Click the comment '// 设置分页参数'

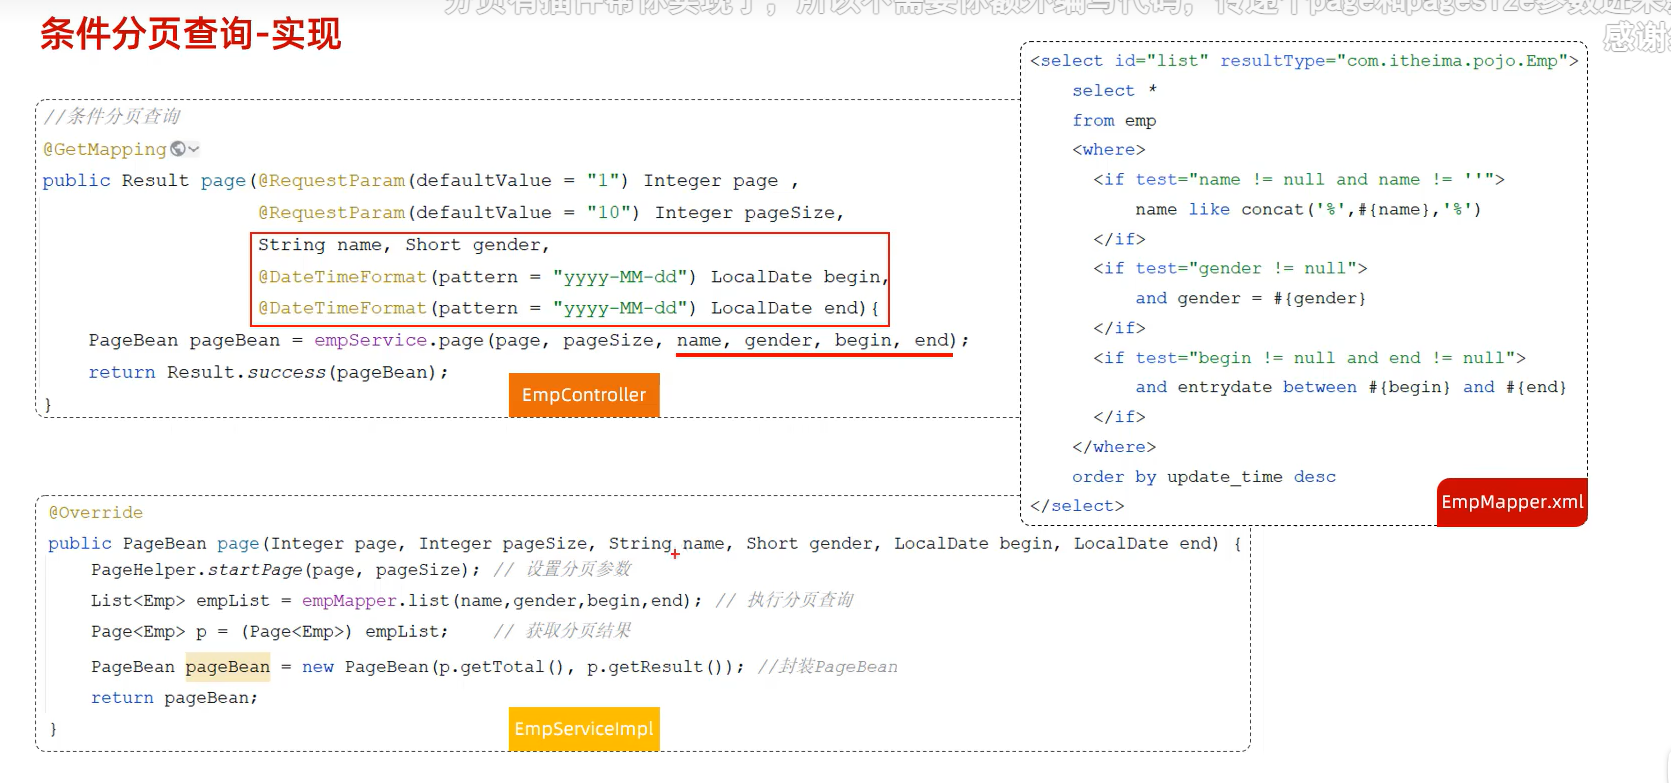coord(563,569)
